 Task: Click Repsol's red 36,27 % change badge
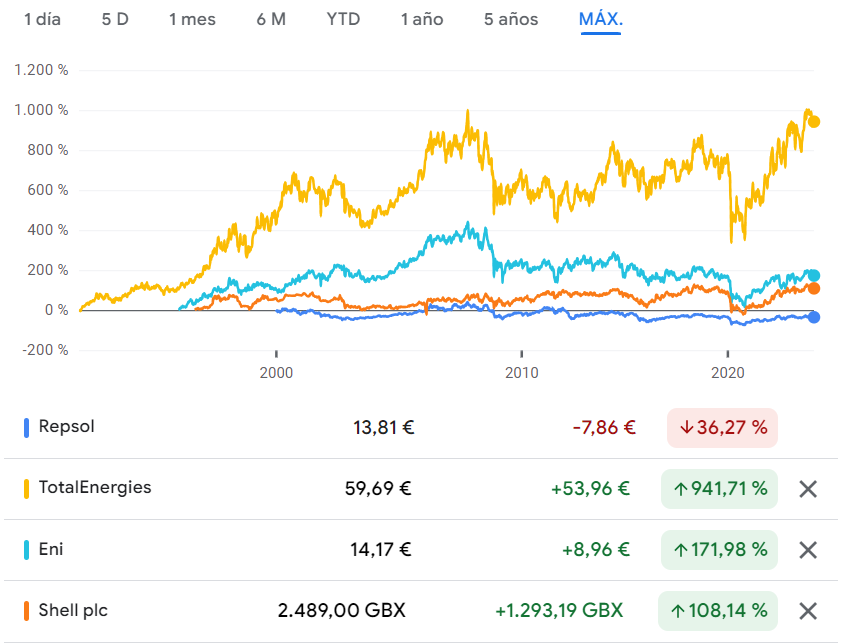pyautogui.click(x=722, y=428)
